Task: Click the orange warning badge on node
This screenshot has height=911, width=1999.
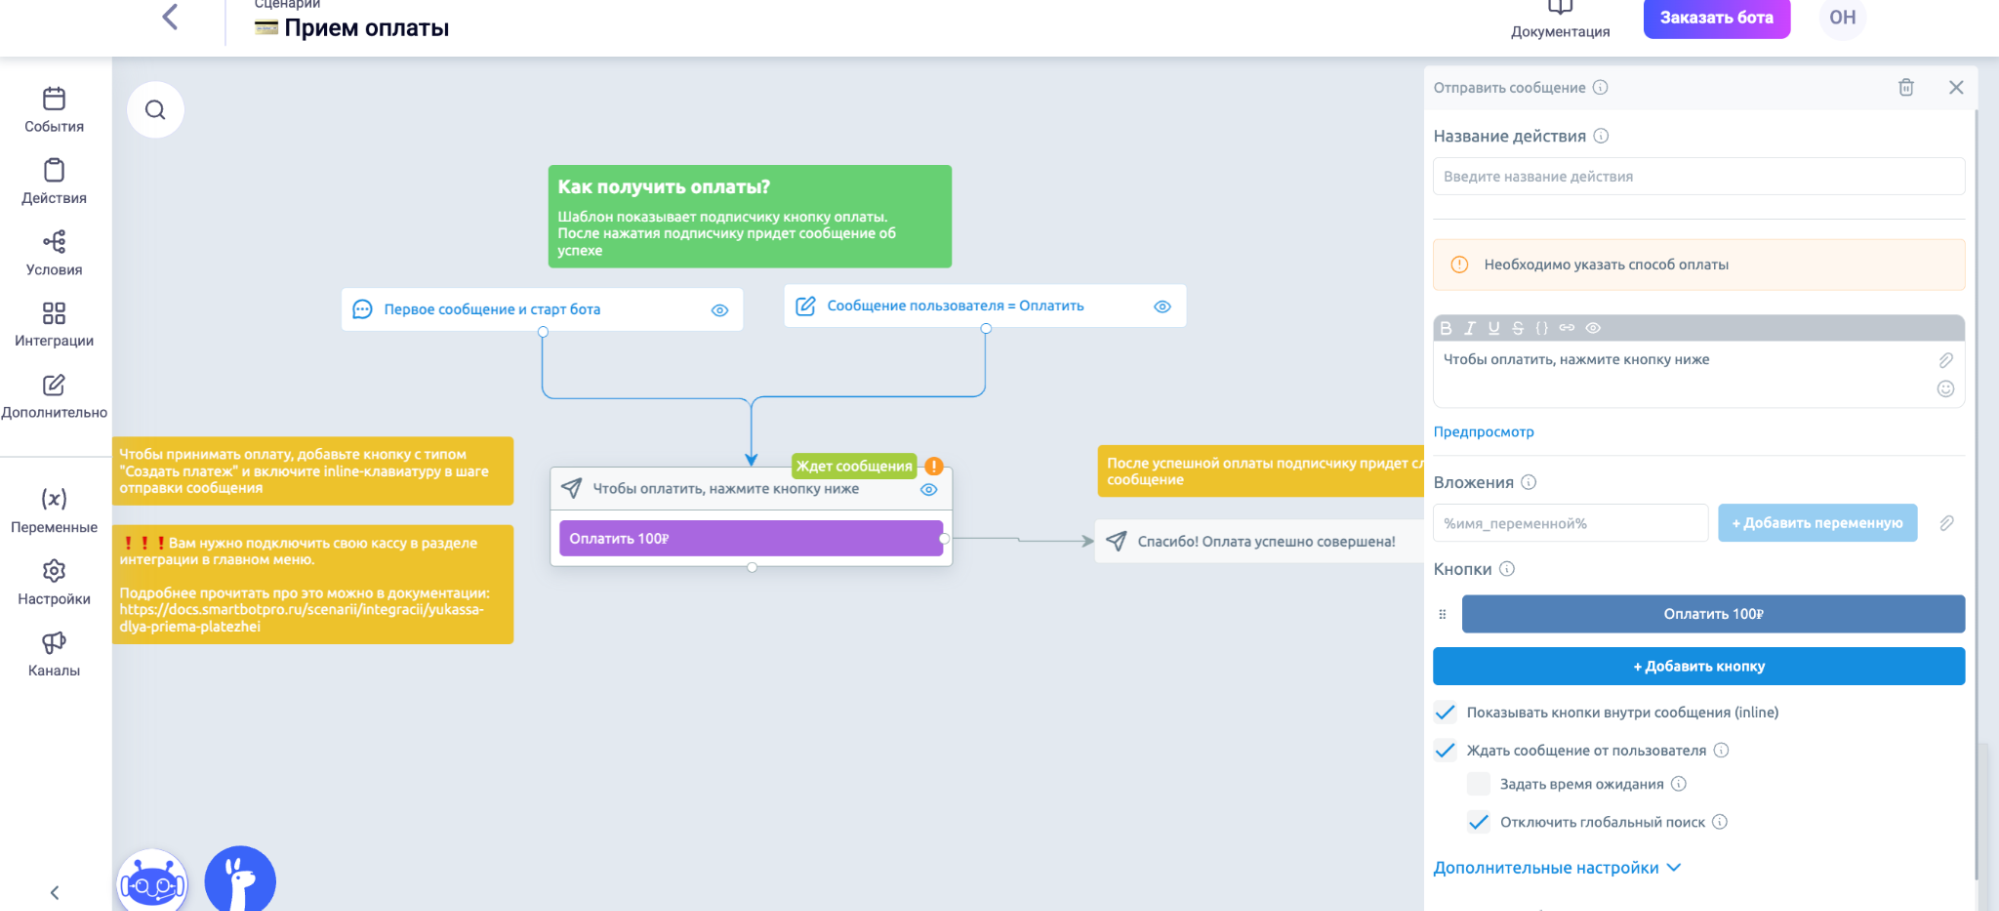Action: (x=934, y=466)
